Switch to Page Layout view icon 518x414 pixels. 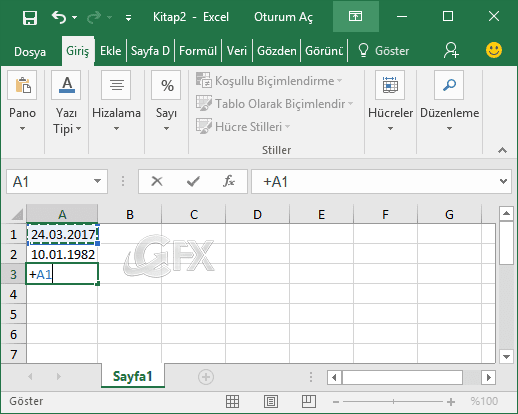[271, 401]
